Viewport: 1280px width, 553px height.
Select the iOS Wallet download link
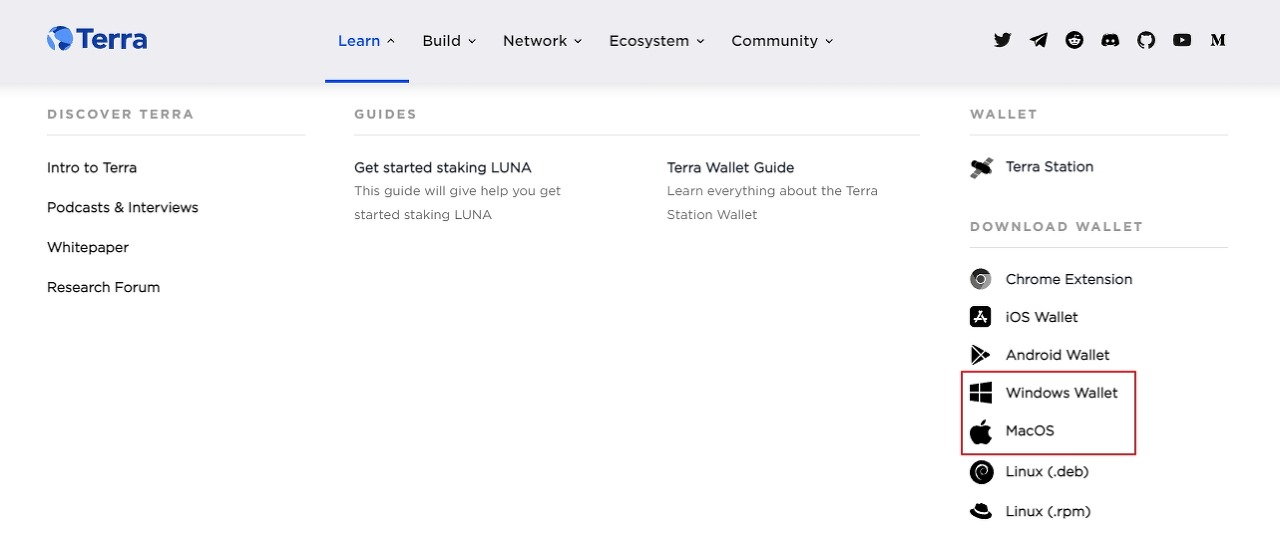click(1042, 317)
